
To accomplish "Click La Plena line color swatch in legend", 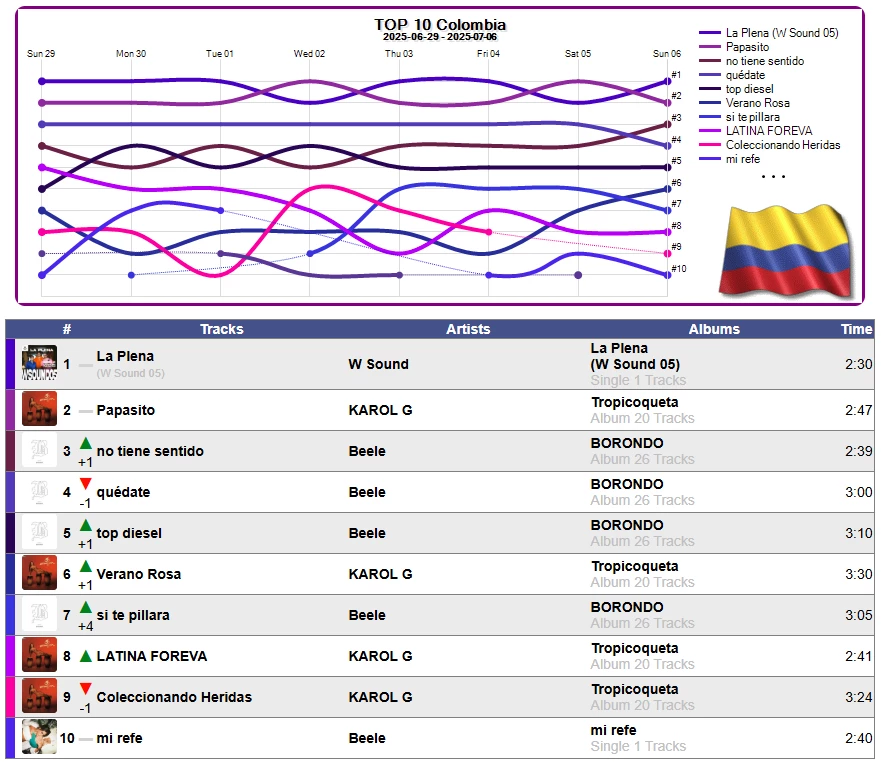I will (710, 33).
